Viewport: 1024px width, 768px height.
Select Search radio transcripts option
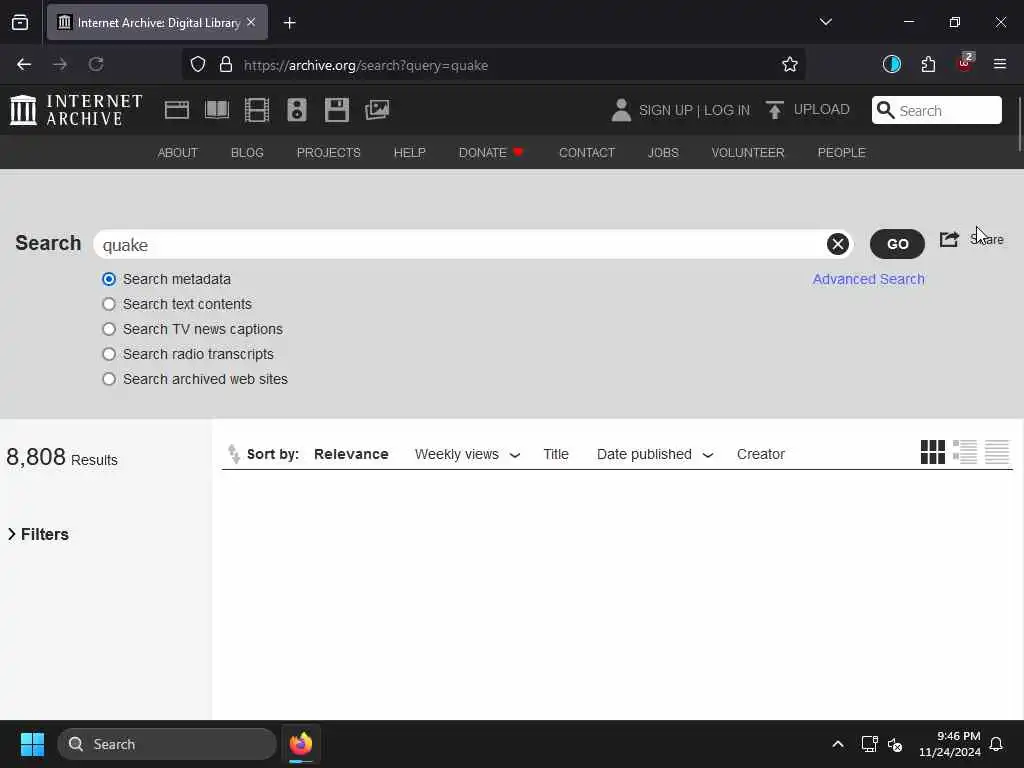click(109, 354)
